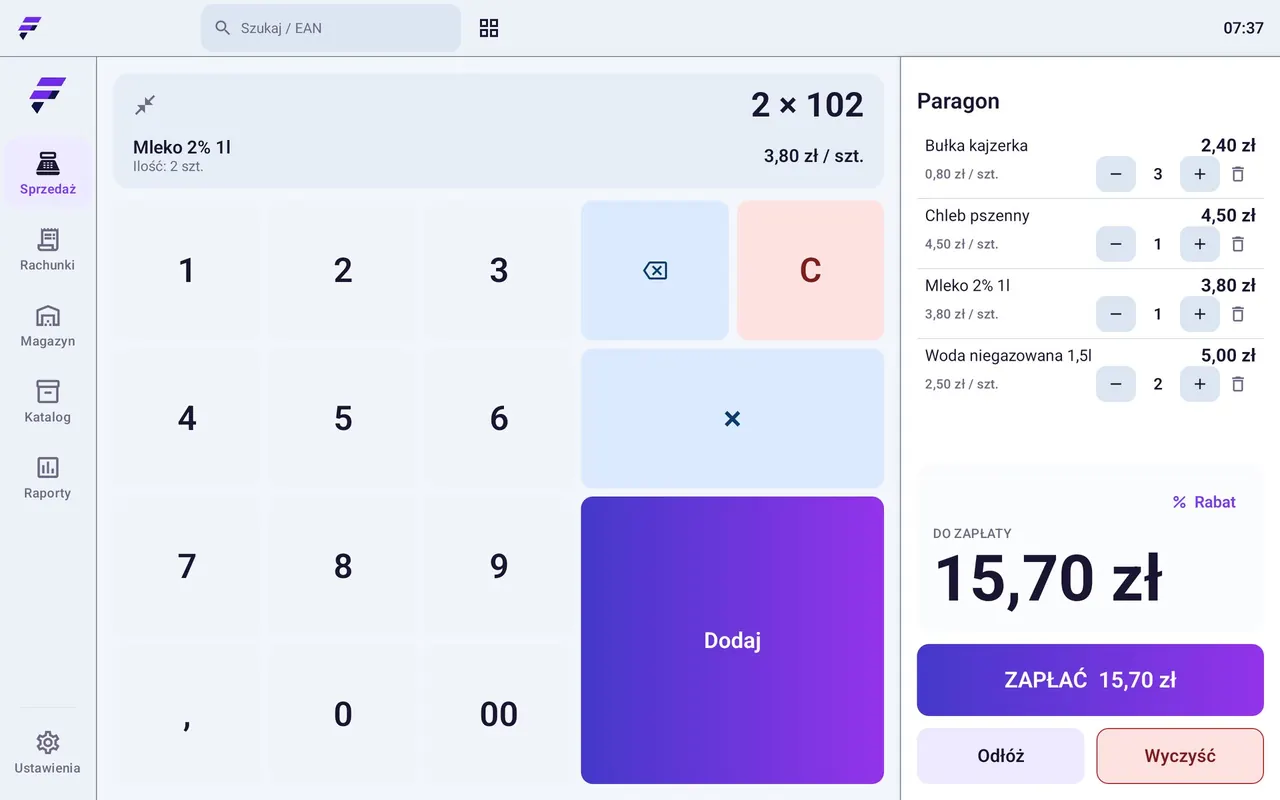Focus the Szukaj / EAN search field
The image size is (1280, 800).
(331, 28)
